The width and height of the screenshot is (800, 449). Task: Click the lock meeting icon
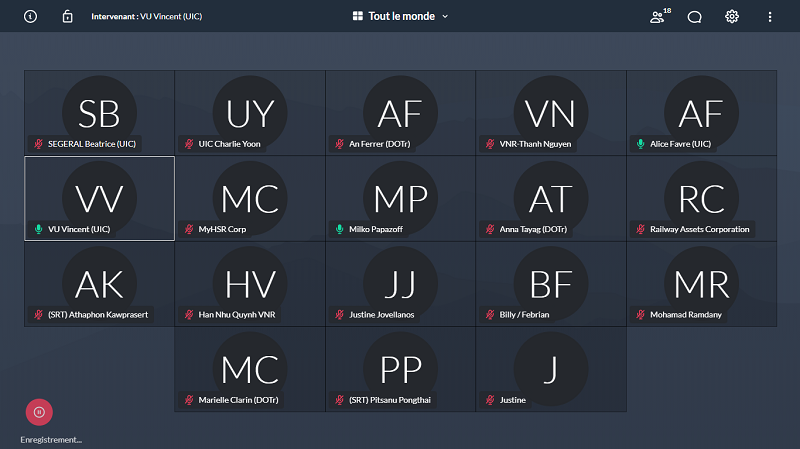pyautogui.click(x=67, y=16)
